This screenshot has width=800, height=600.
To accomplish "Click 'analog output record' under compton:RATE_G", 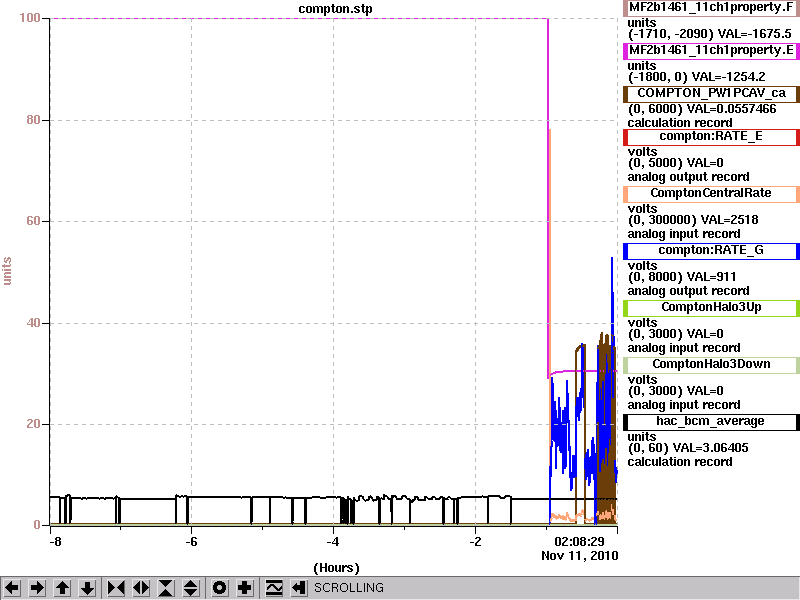I will pyautogui.click(x=688, y=291).
